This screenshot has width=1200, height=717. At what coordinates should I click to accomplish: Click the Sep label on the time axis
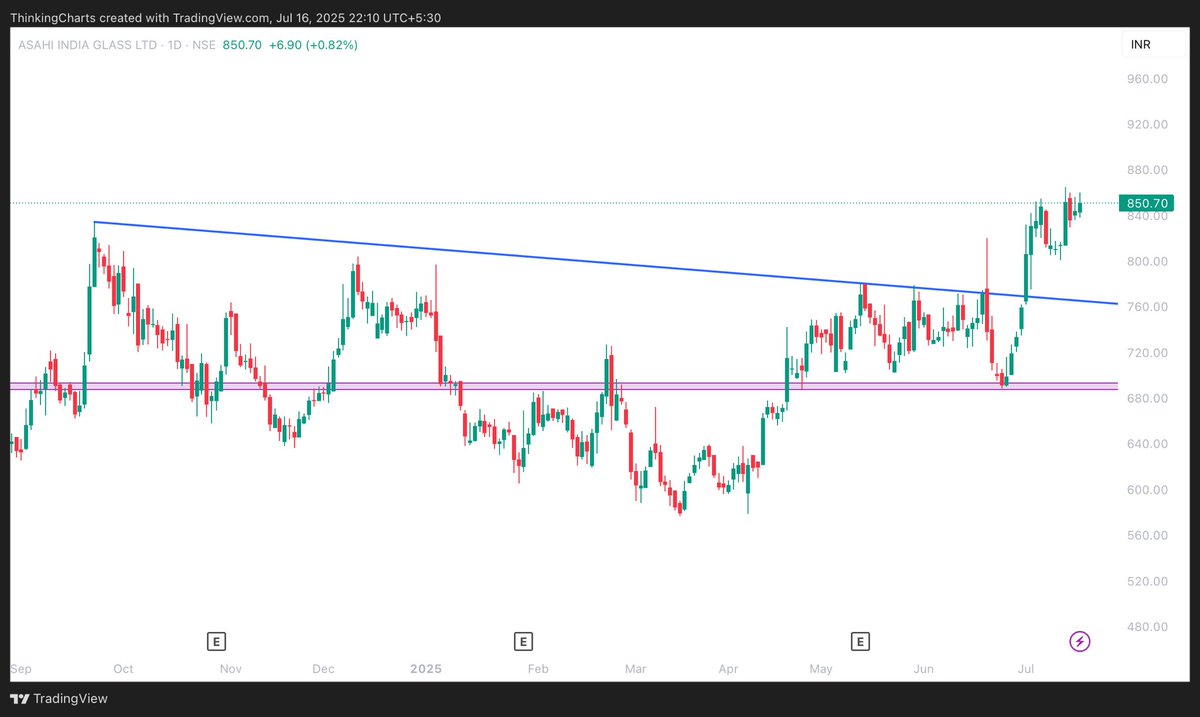(21, 669)
